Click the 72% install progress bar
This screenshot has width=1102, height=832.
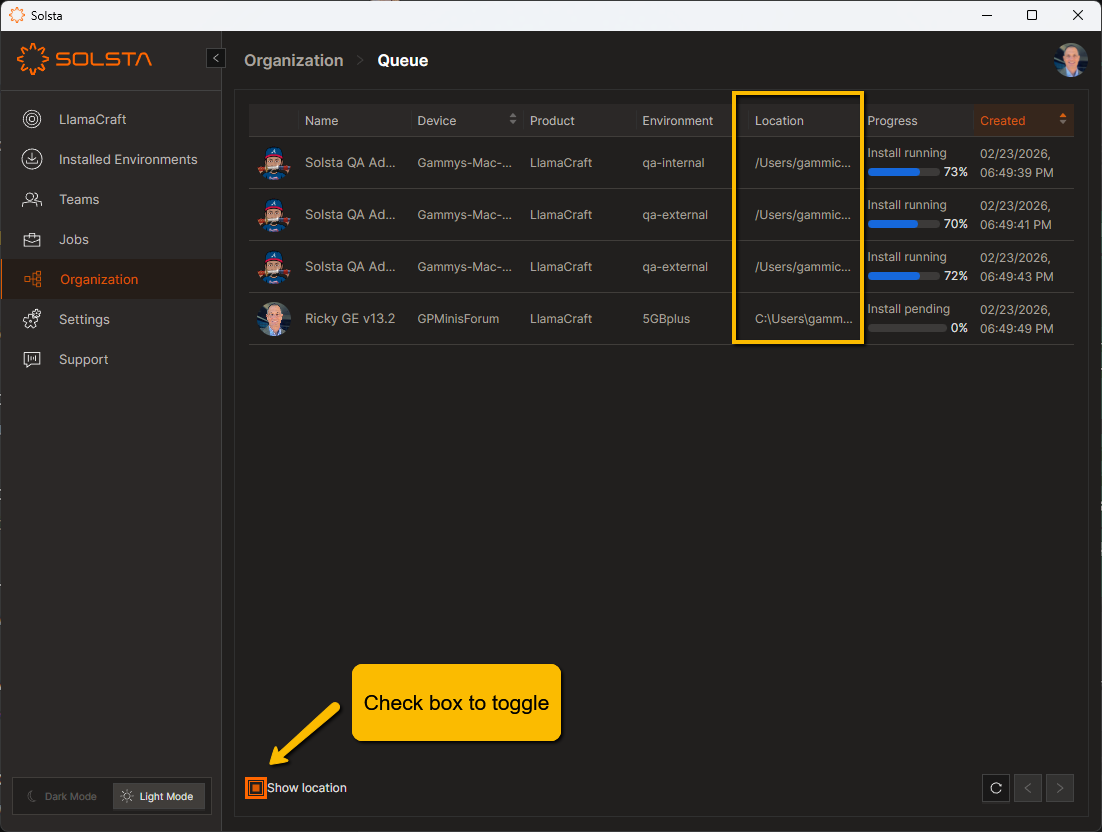click(x=903, y=276)
